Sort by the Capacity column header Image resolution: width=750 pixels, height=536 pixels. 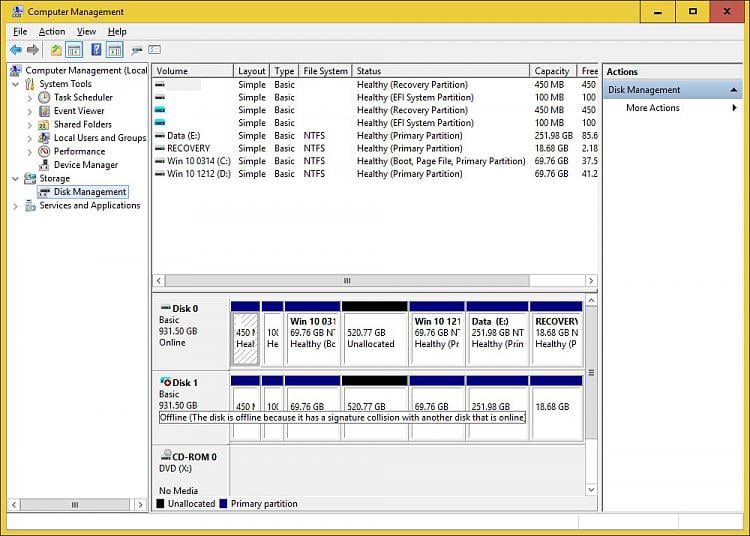click(x=553, y=71)
